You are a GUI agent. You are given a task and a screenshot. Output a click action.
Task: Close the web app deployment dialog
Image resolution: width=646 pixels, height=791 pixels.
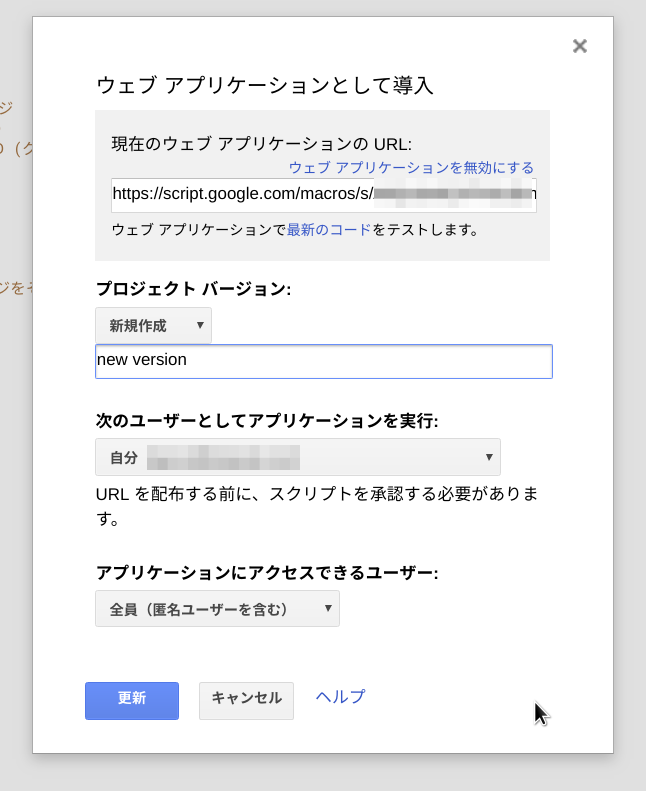point(579,46)
